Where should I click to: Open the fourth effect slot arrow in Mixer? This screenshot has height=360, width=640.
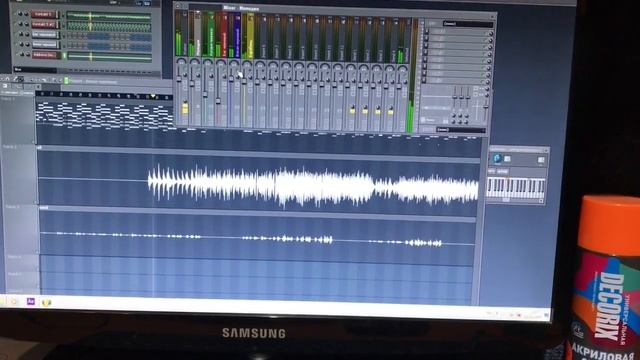(x=426, y=52)
